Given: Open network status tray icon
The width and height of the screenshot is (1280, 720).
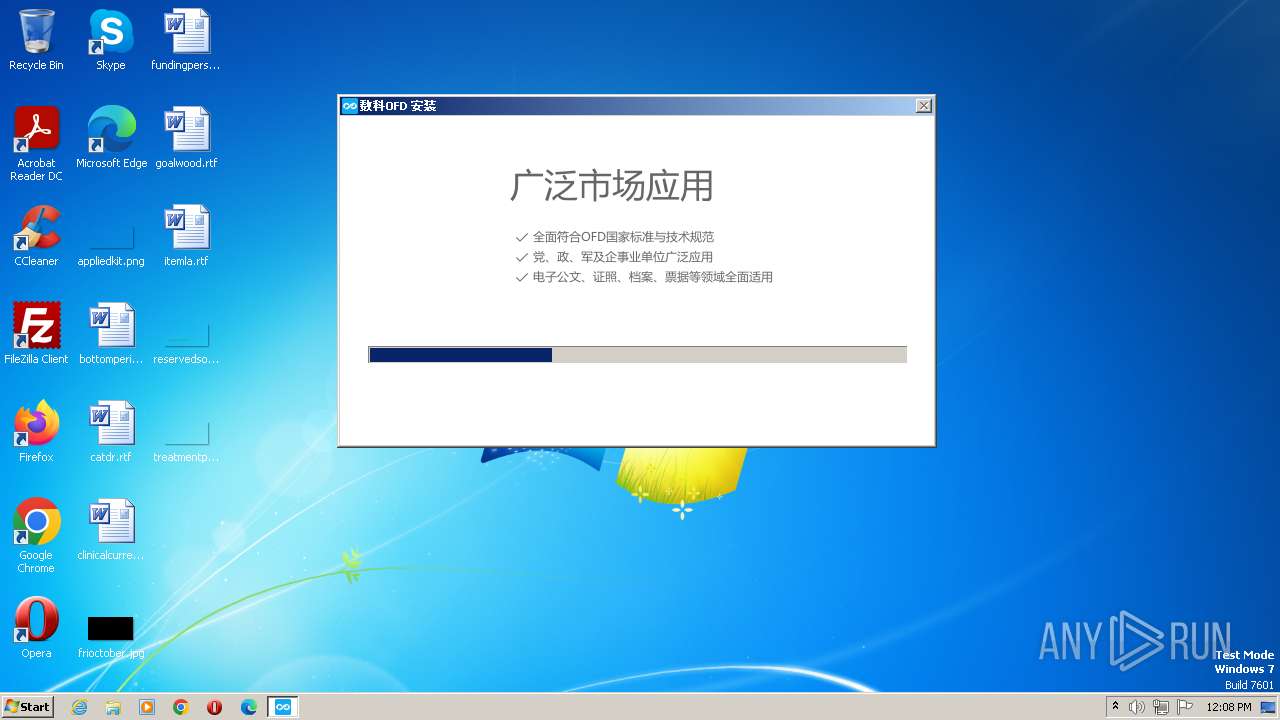Looking at the screenshot, I should (1161, 707).
